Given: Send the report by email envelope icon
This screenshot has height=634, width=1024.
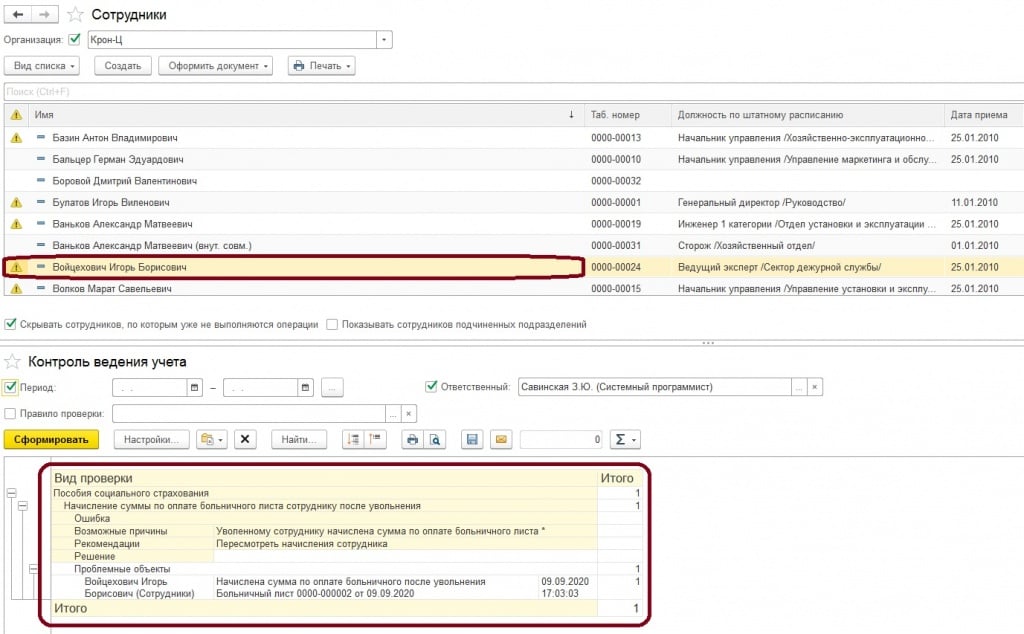Looking at the screenshot, I should [500, 439].
